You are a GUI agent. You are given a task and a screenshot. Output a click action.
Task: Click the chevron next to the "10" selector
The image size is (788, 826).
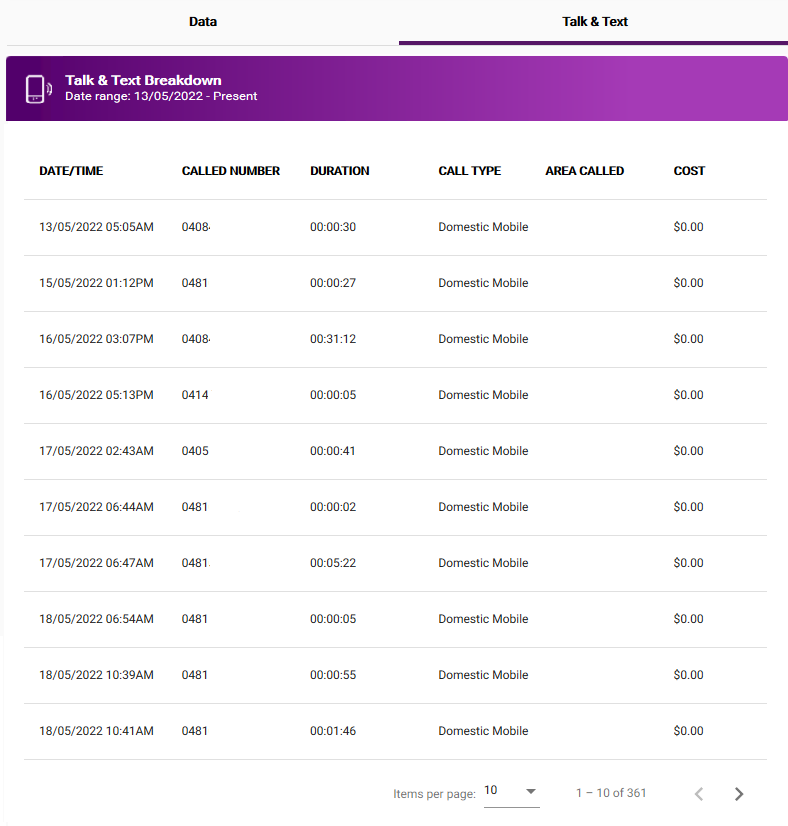[x=531, y=791]
